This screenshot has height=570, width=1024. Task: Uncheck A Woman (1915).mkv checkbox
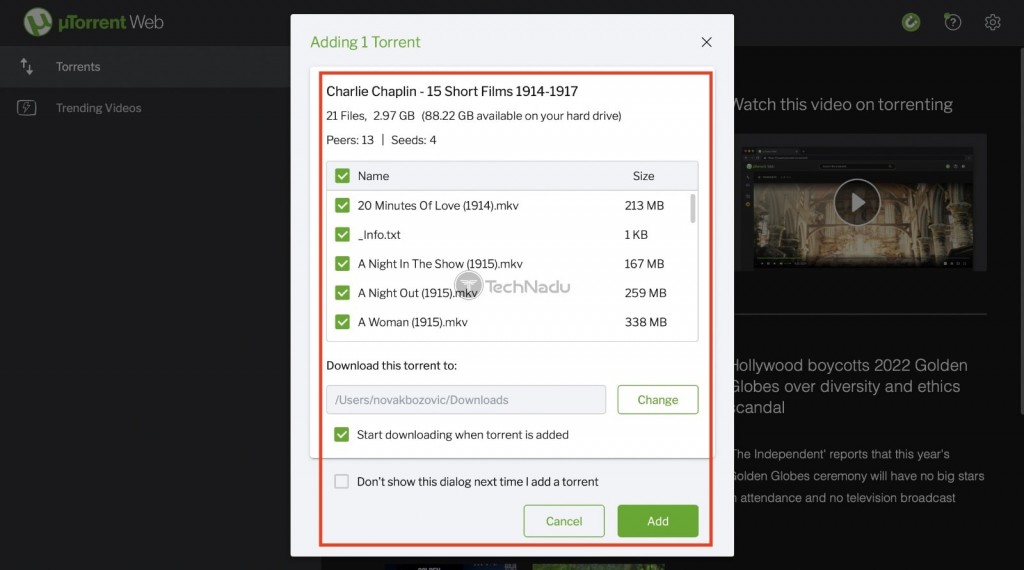[342, 322]
